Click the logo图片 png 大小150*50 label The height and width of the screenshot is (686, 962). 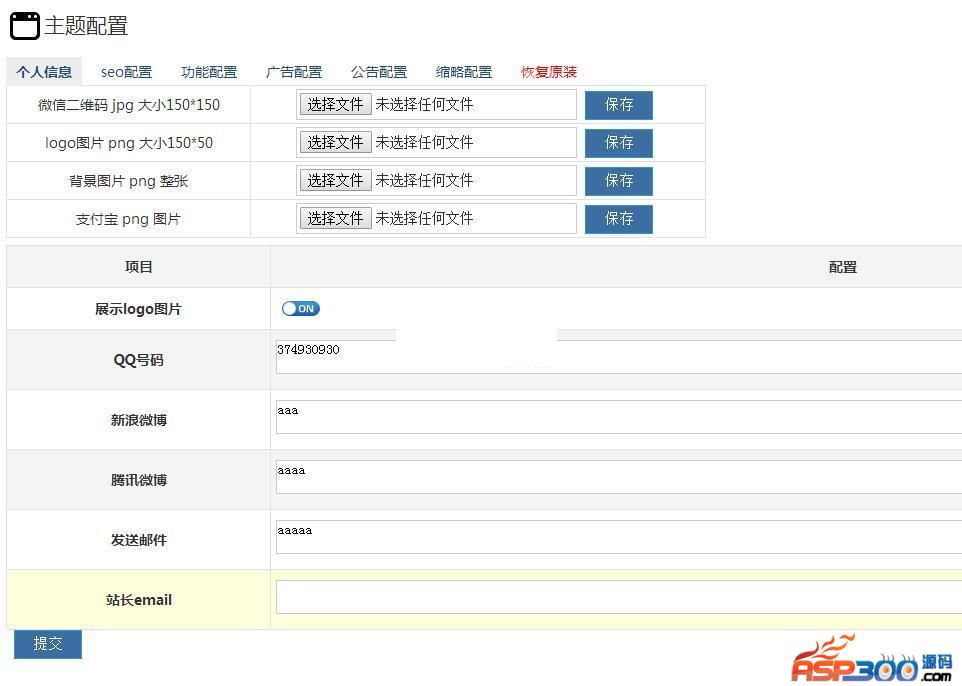coord(129,143)
